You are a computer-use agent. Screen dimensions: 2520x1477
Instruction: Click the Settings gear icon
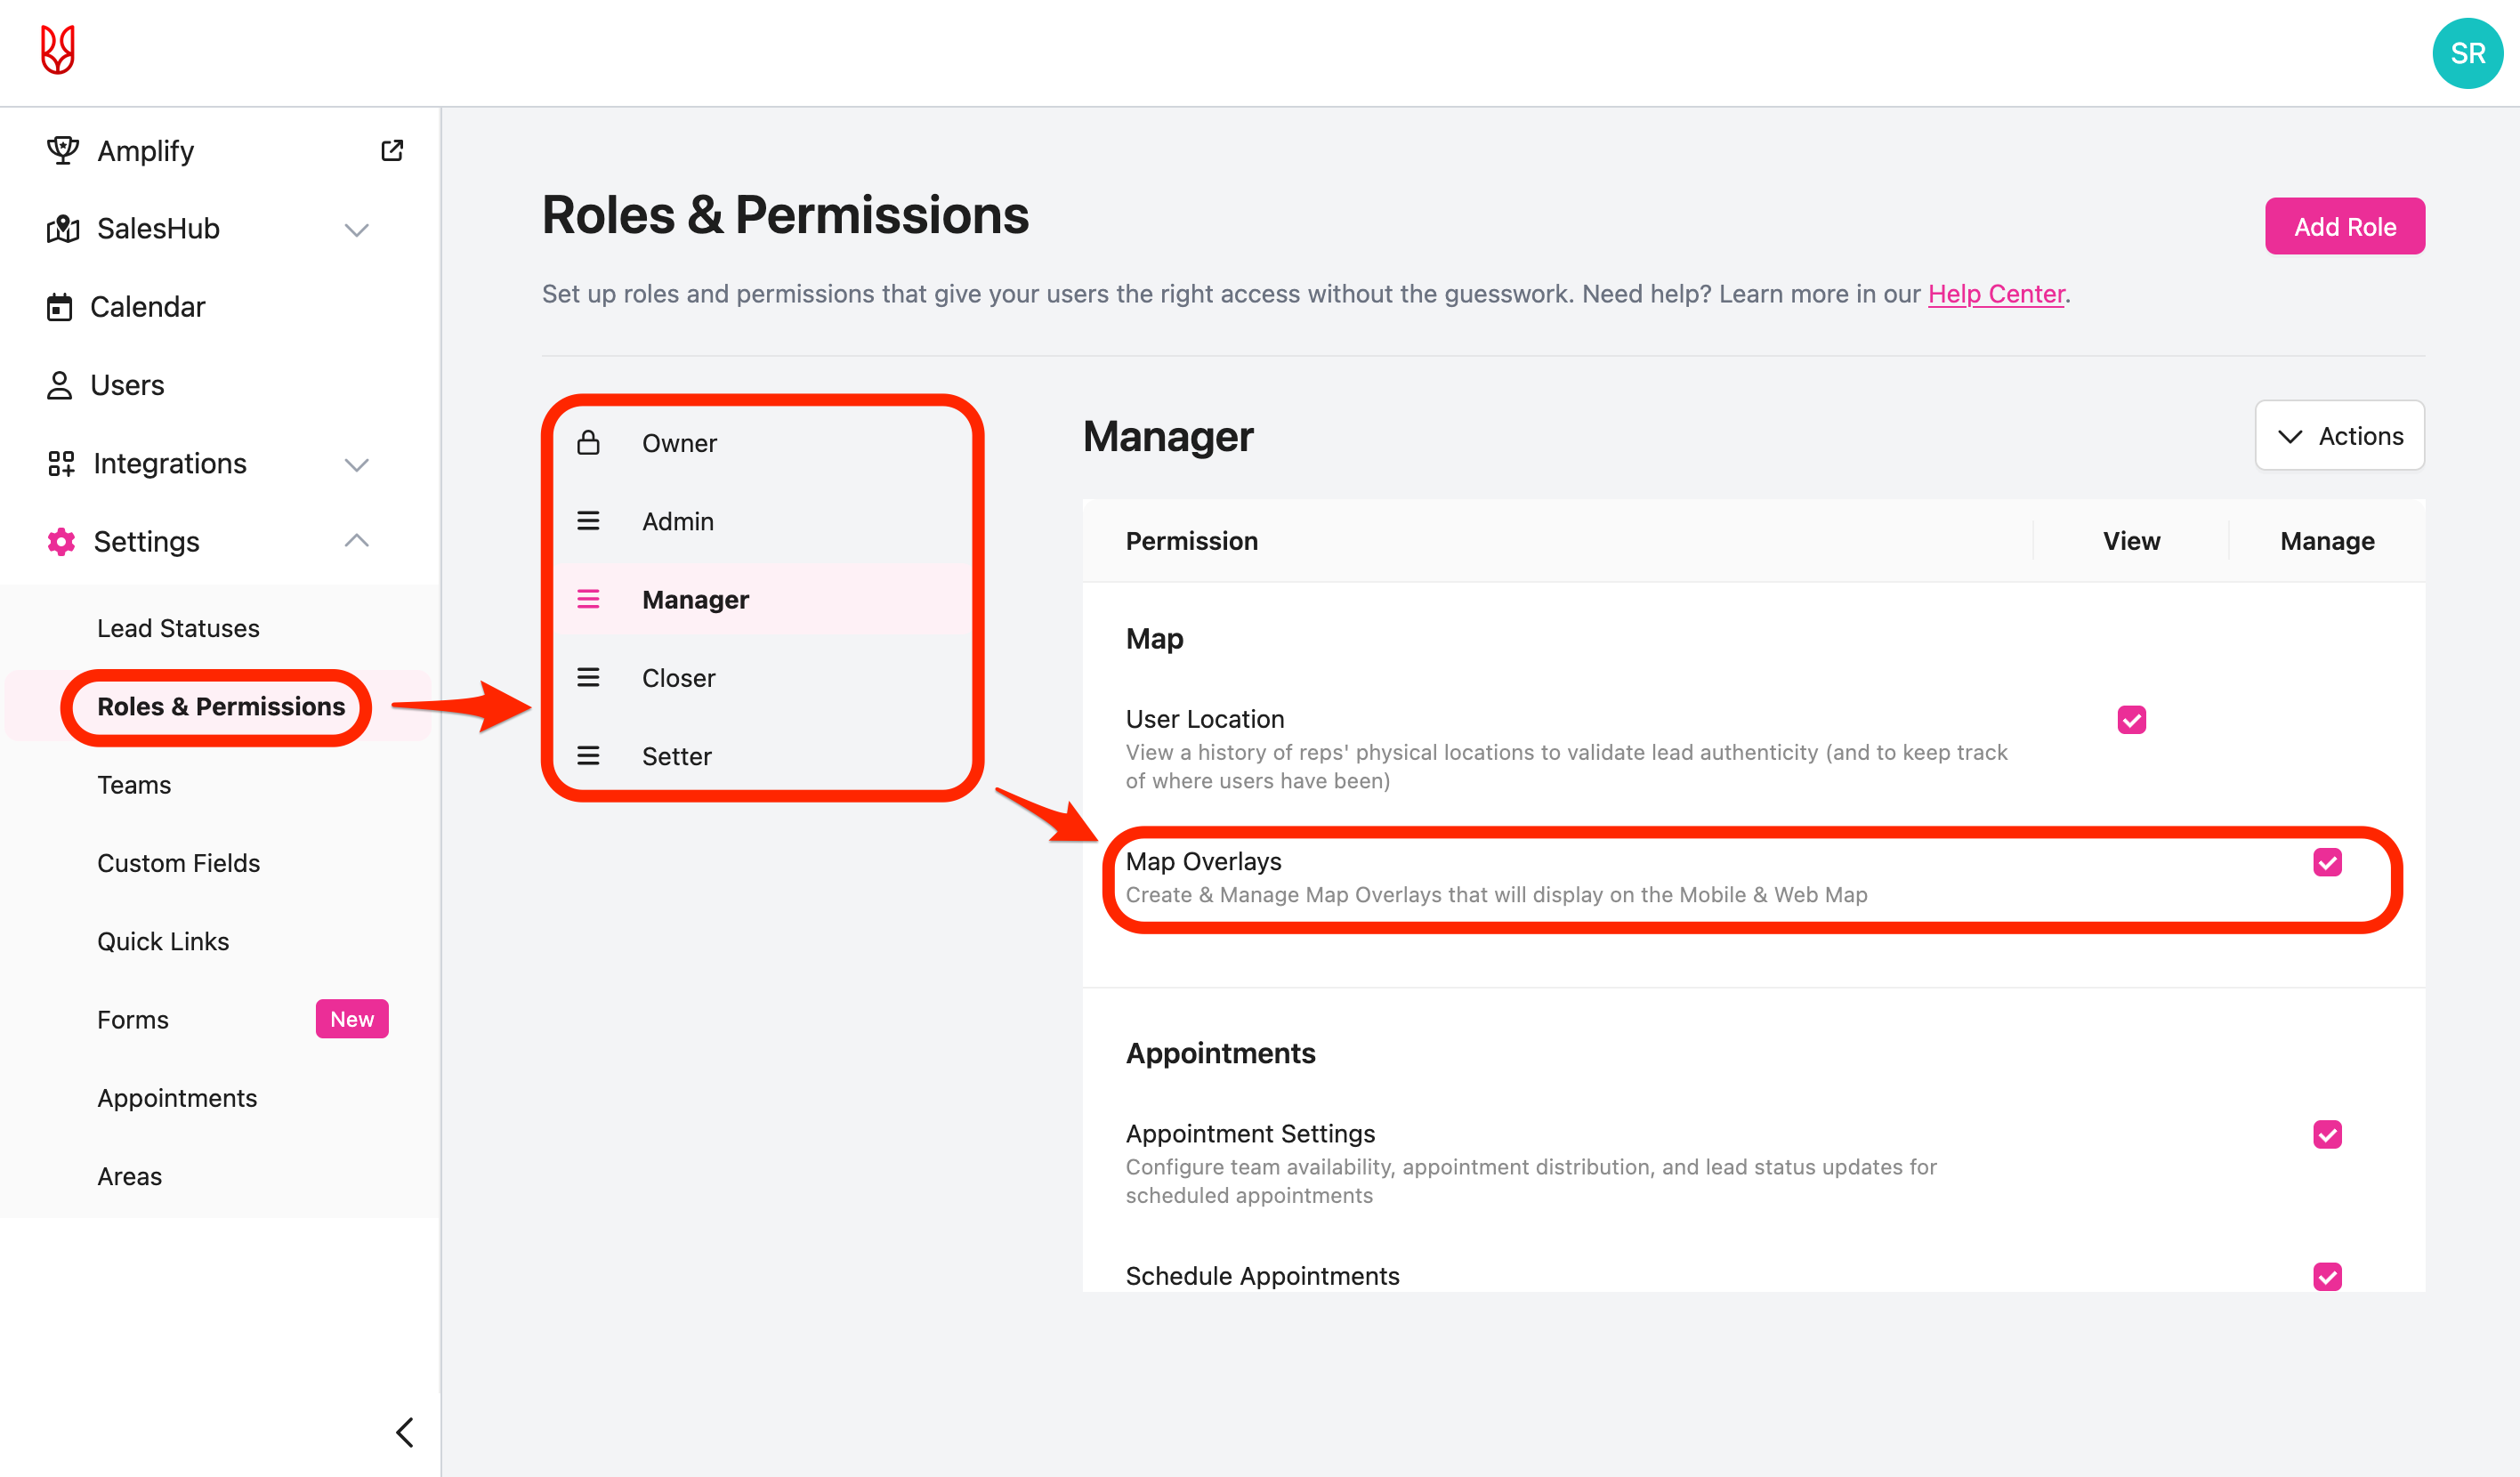click(61, 541)
